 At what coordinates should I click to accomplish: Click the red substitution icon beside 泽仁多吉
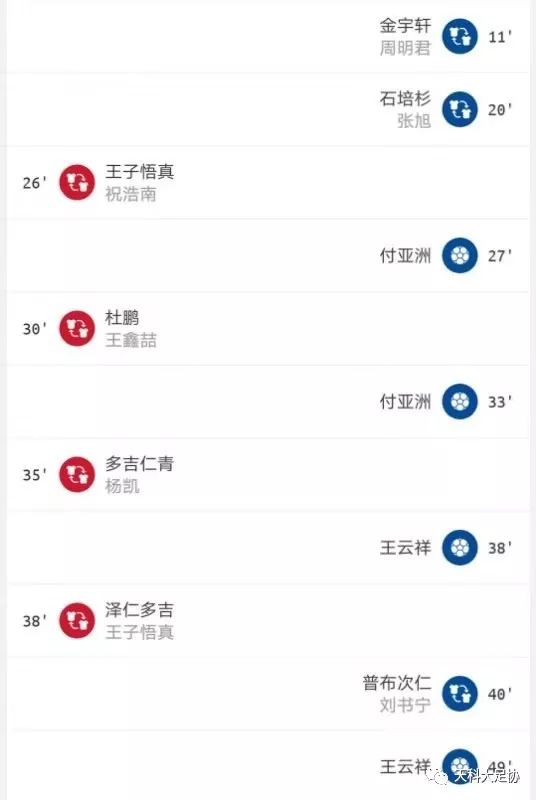(77, 620)
